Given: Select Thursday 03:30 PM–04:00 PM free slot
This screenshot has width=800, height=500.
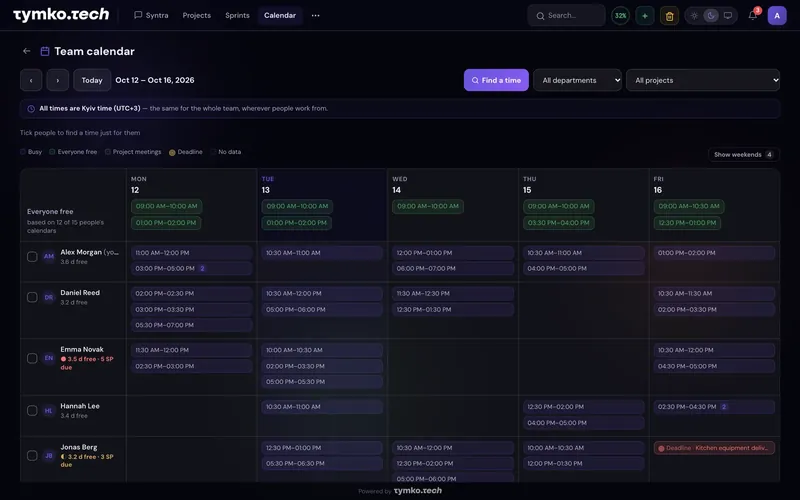Looking at the screenshot, I should pyautogui.click(x=558, y=222).
